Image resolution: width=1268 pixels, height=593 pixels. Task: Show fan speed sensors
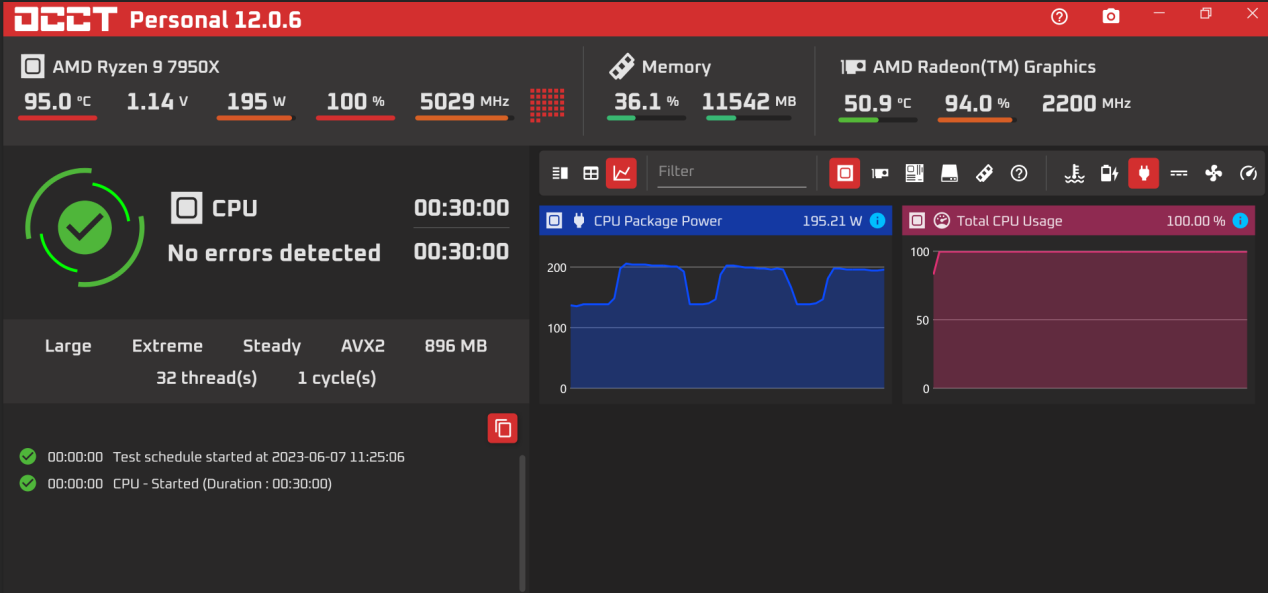click(1214, 173)
